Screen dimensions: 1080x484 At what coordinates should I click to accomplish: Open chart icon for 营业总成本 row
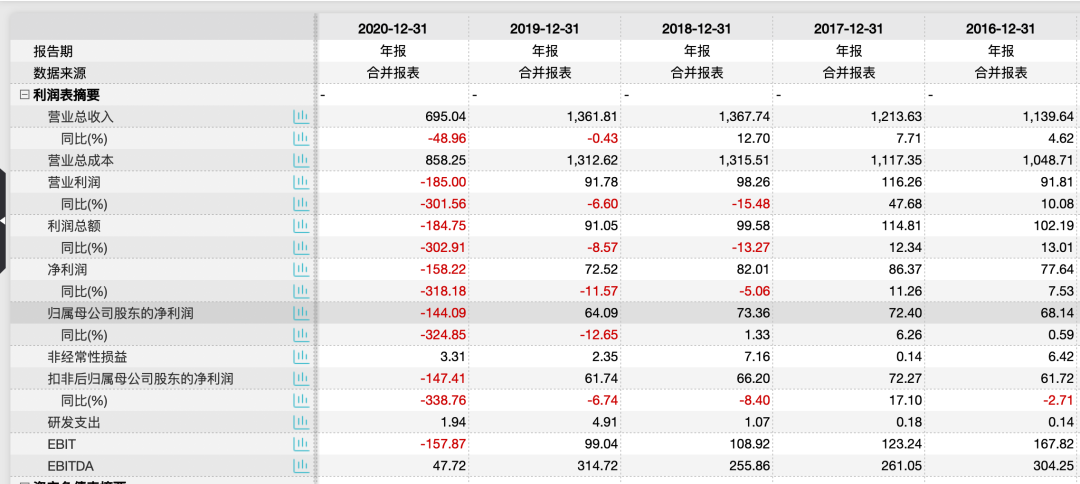pyautogui.click(x=300, y=160)
